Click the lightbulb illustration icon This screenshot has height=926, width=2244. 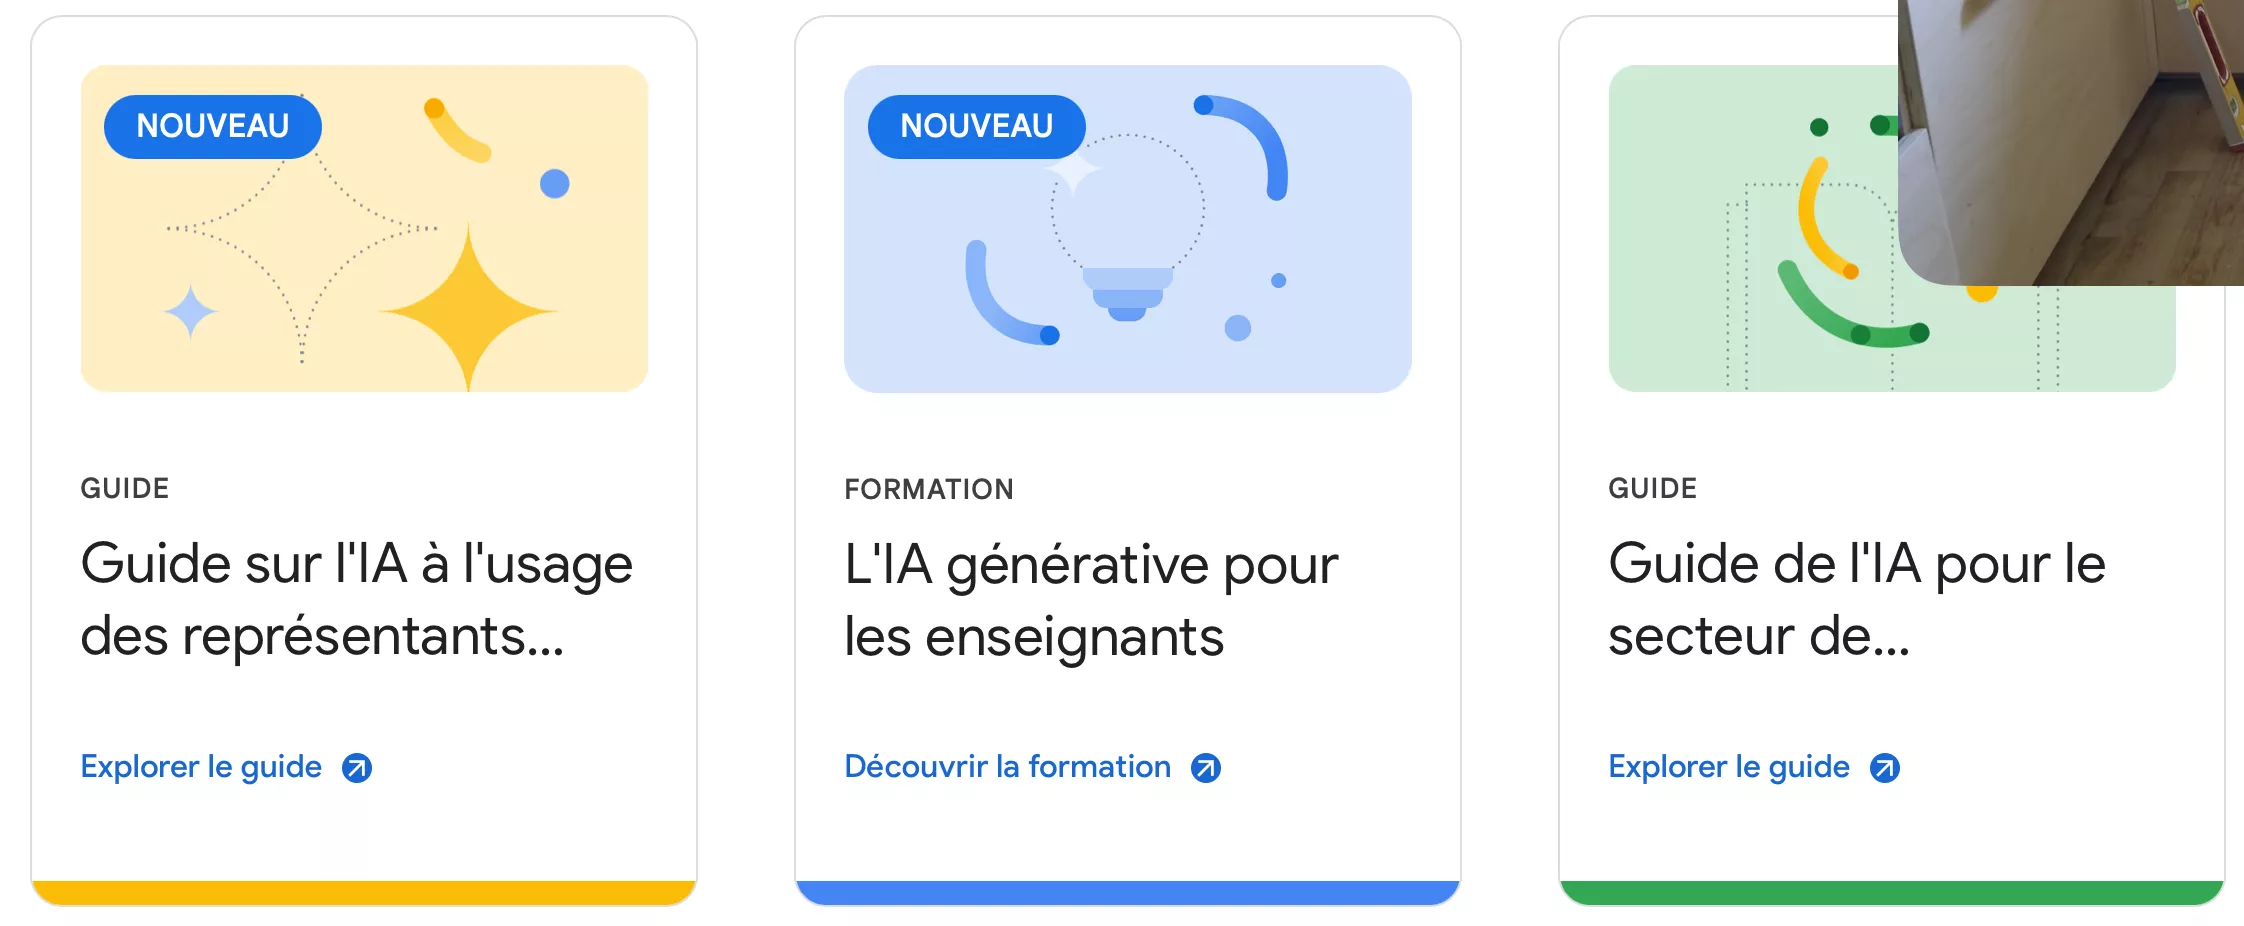pyautogui.click(x=1127, y=232)
